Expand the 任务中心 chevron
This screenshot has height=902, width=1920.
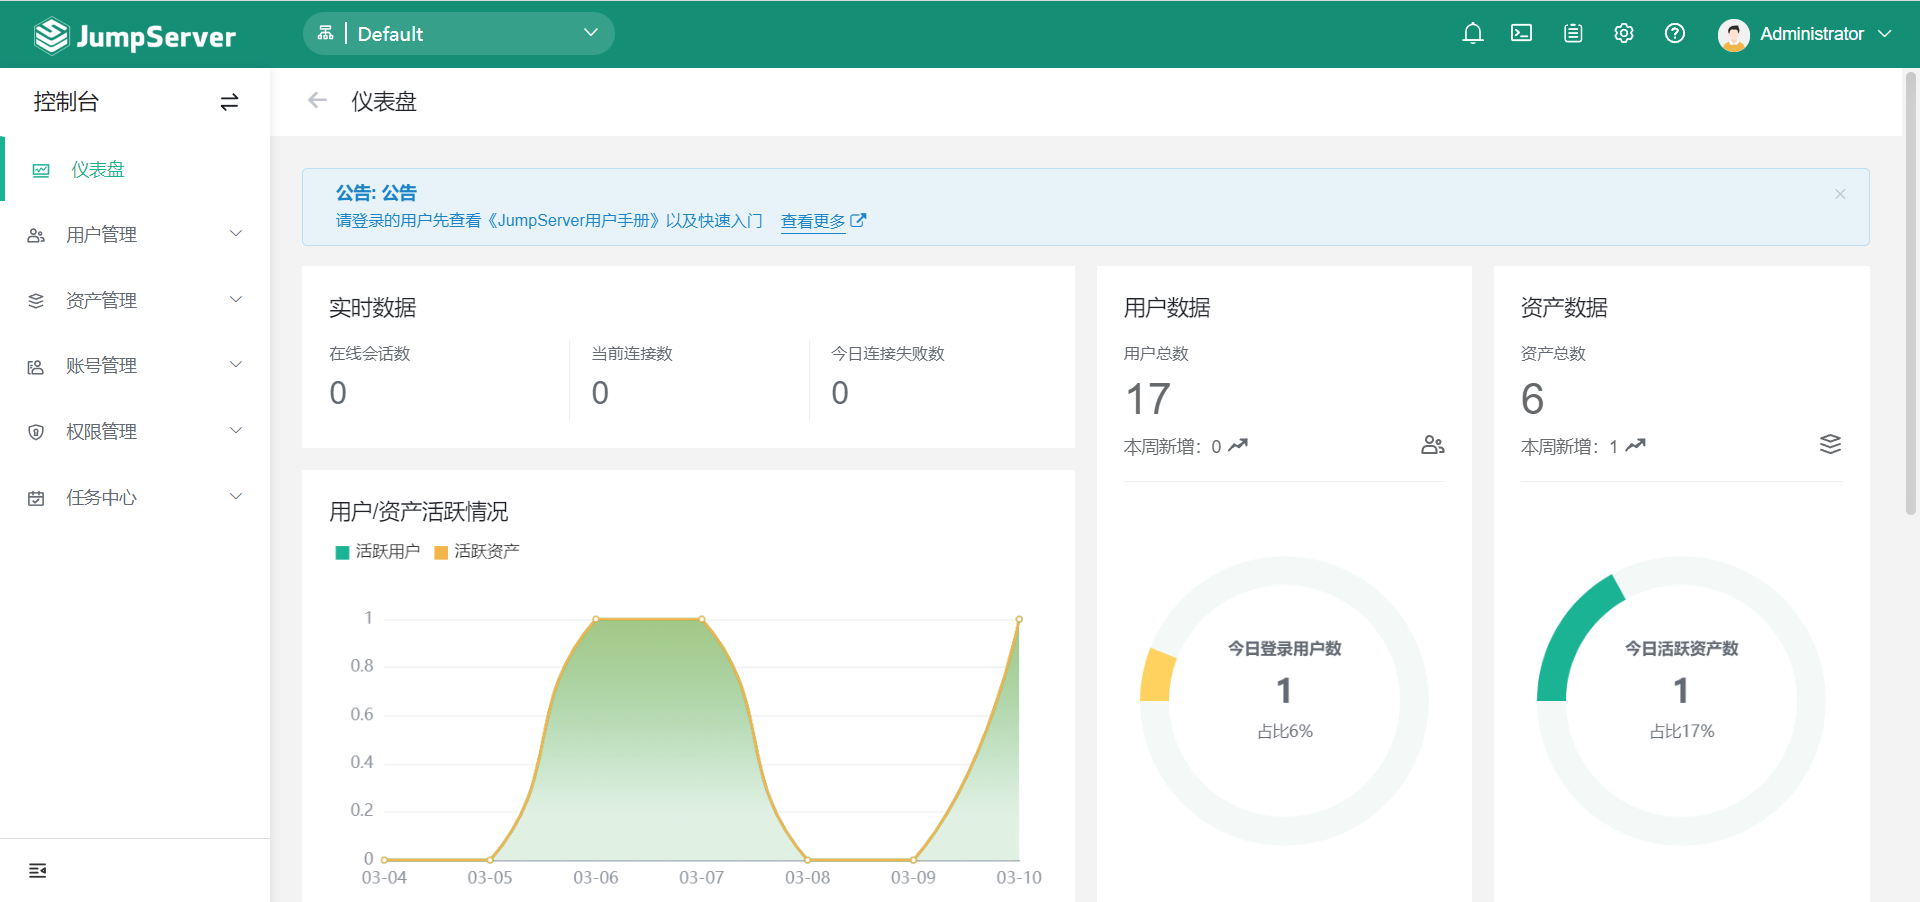click(236, 497)
